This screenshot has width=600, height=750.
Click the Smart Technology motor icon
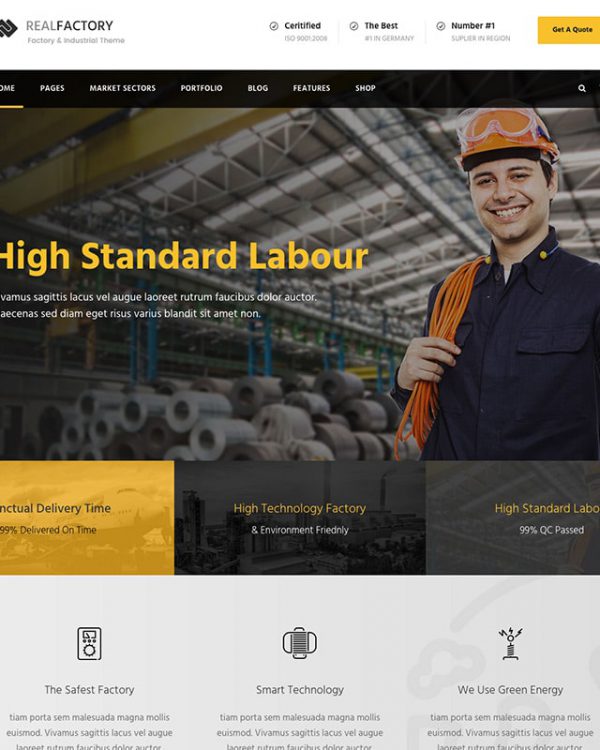(x=300, y=643)
